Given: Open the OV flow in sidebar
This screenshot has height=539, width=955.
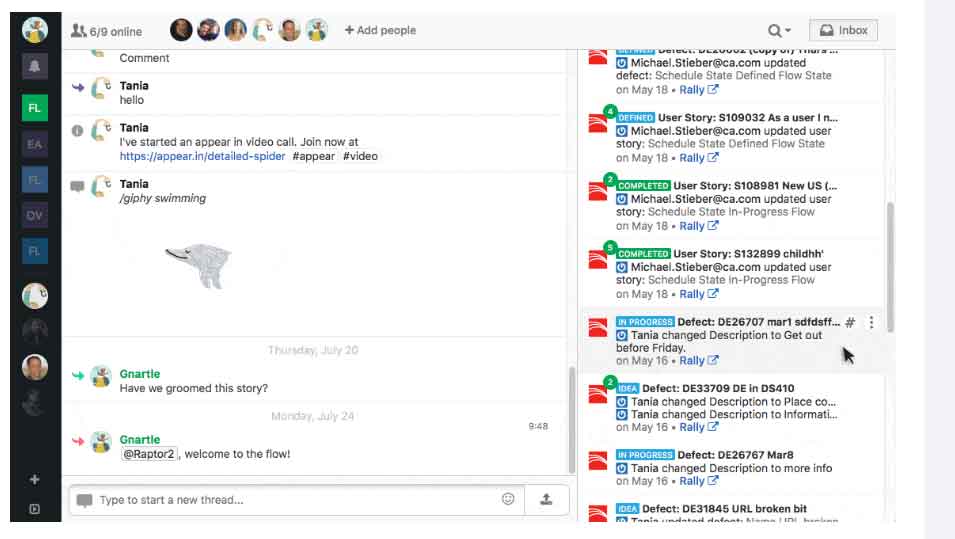Looking at the screenshot, I should [x=34, y=215].
